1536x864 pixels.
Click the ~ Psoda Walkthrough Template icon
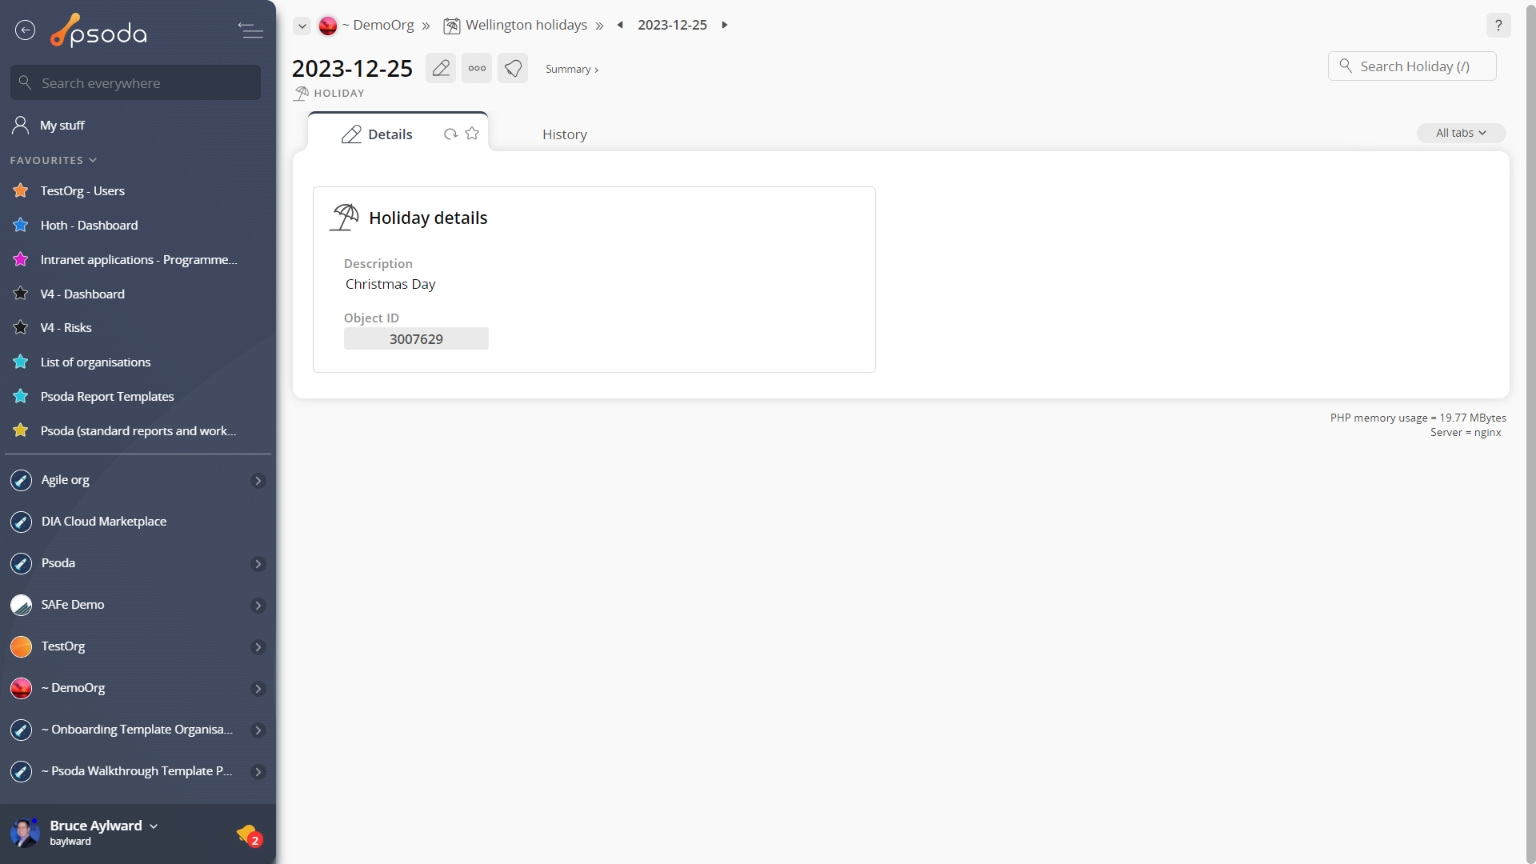21,772
